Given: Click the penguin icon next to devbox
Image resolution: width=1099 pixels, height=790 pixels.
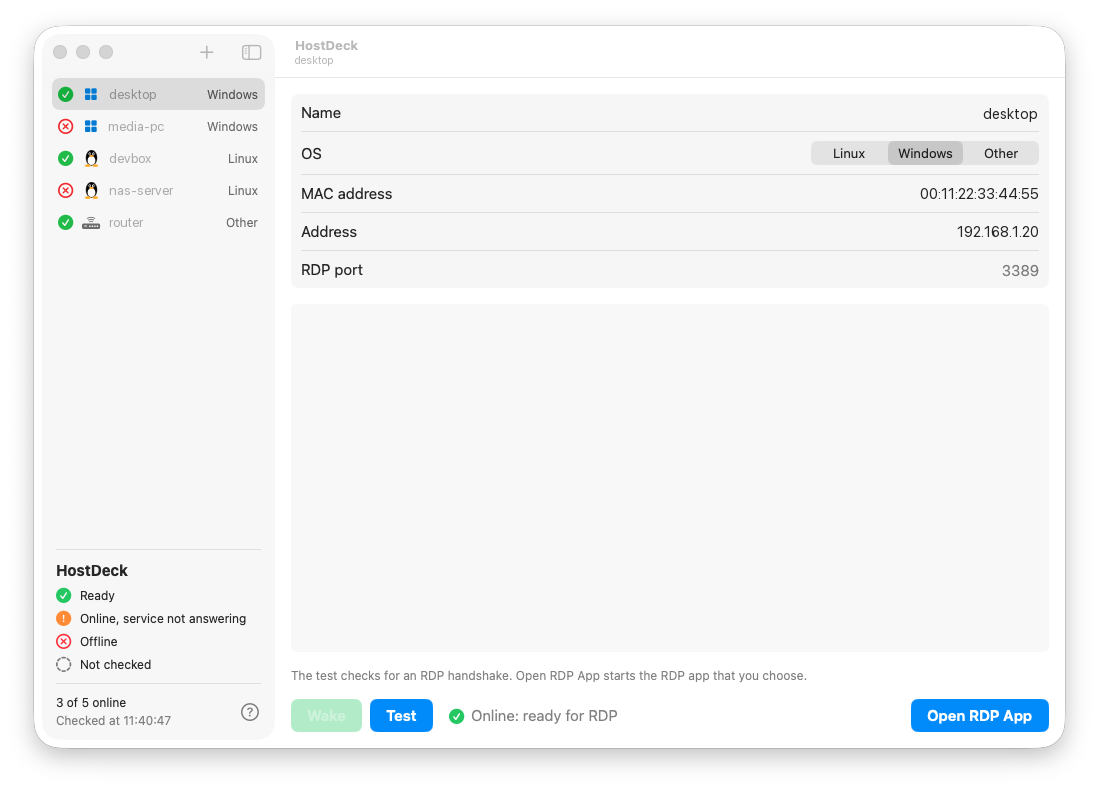Looking at the screenshot, I should [91, 158].
